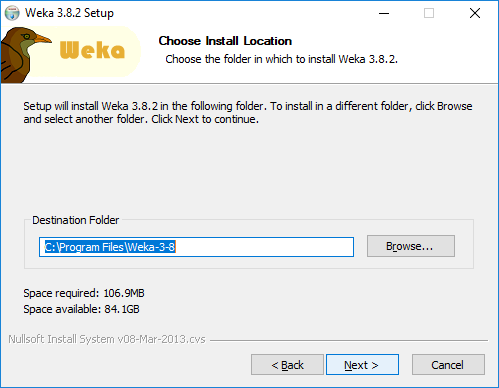This screenshot has width=499, height=388.
Task: Click the Weka setup icon in title bar
Action: click(x=12, y=13)
